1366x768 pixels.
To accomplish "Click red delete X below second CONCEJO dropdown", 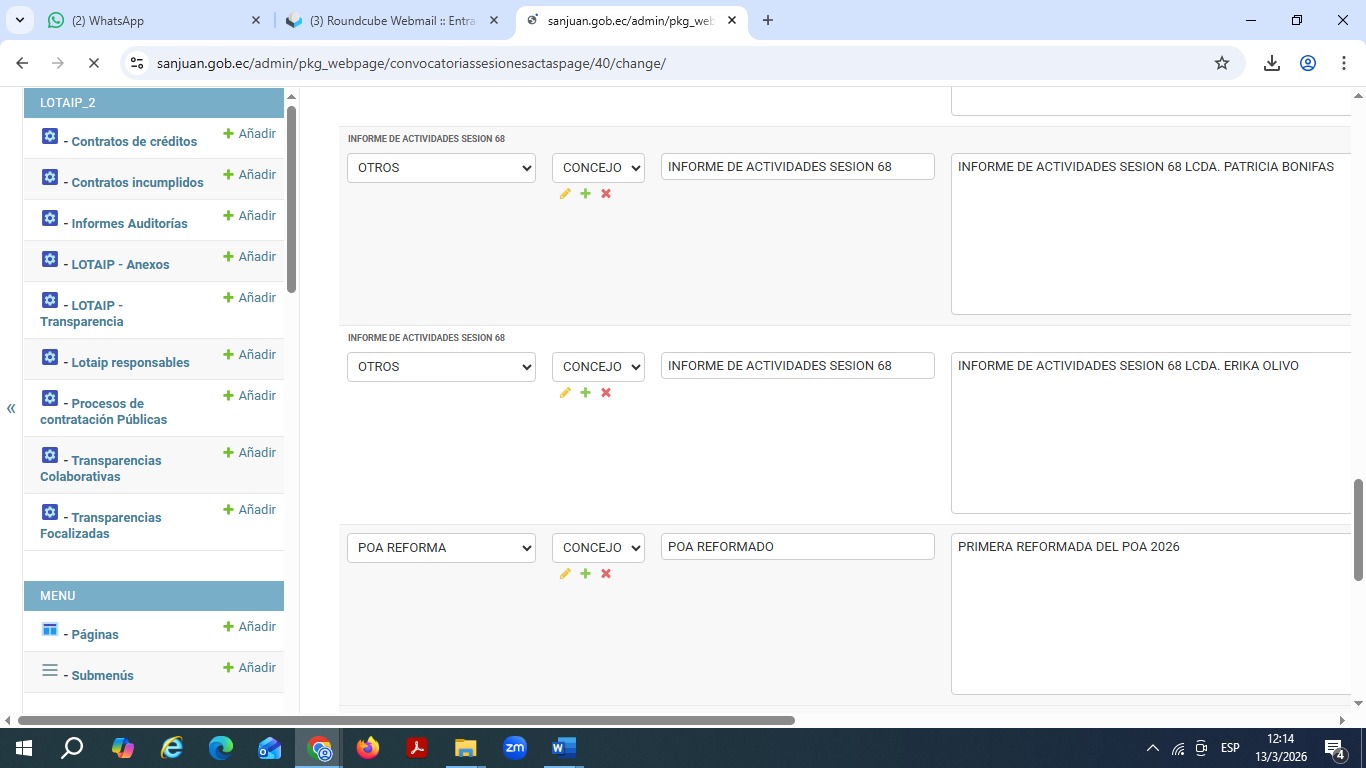I will (606, 393).
